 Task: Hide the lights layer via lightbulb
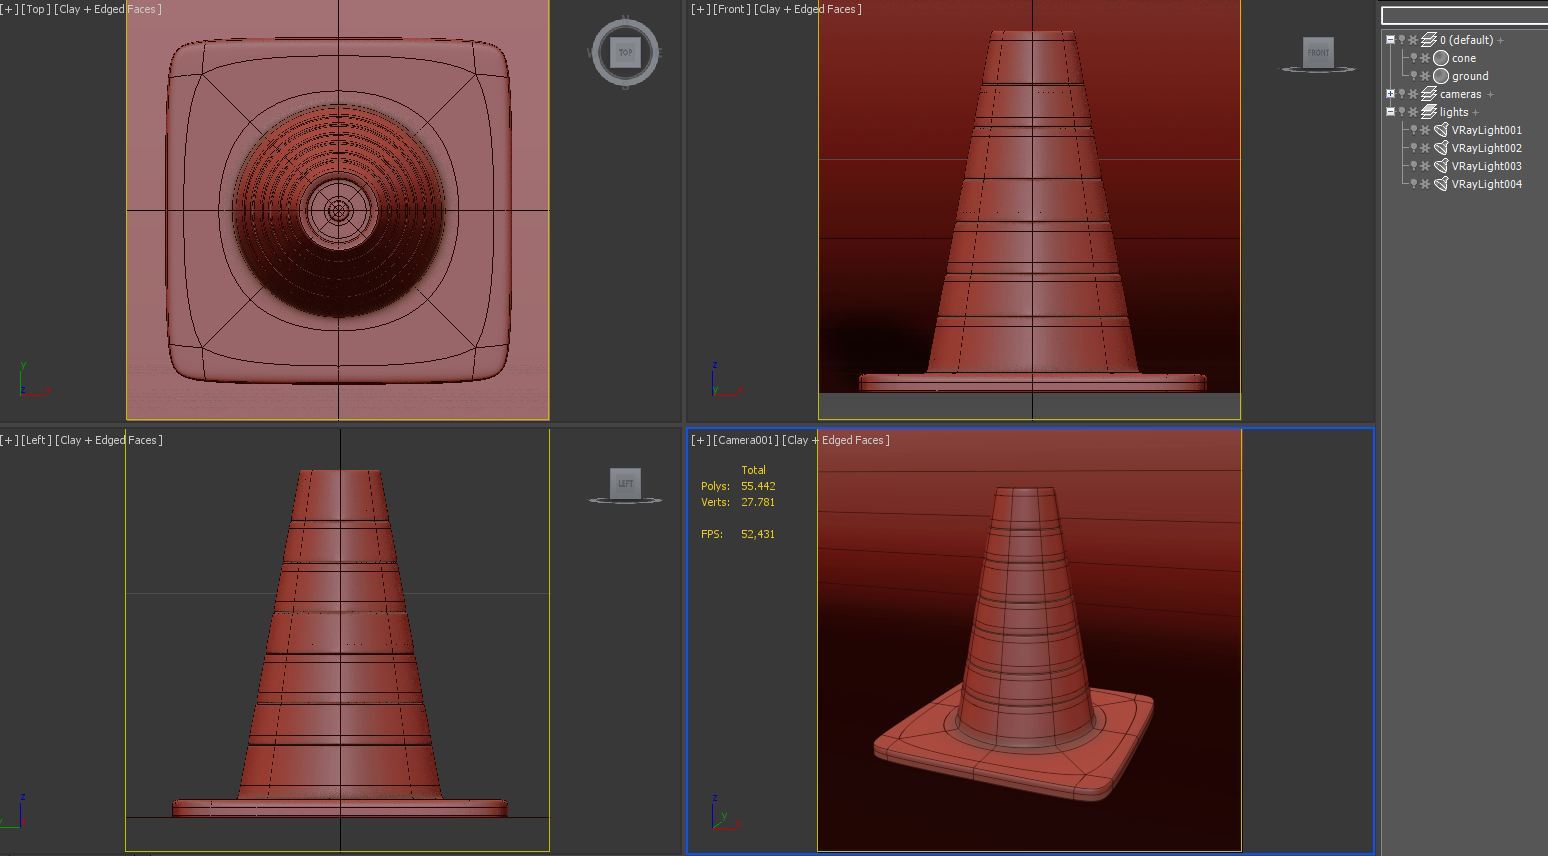(x=1401, y=112)
